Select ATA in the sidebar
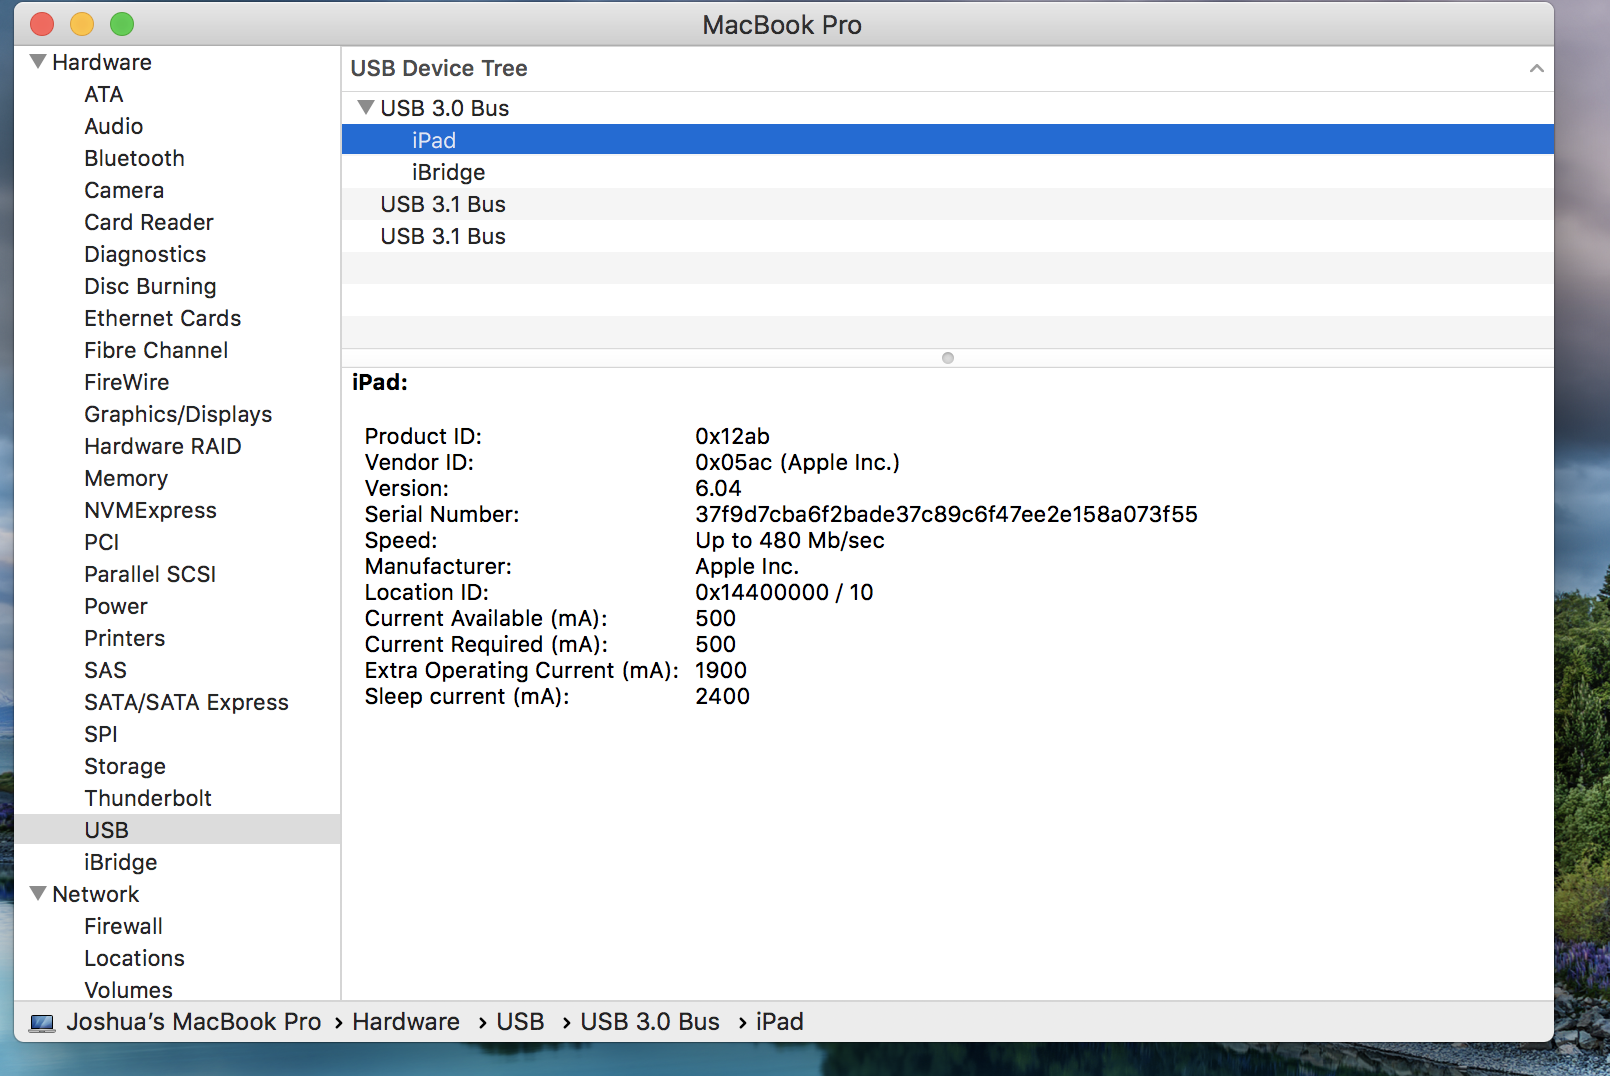Screen dimensions: 1610x1076 pos(104,94)
